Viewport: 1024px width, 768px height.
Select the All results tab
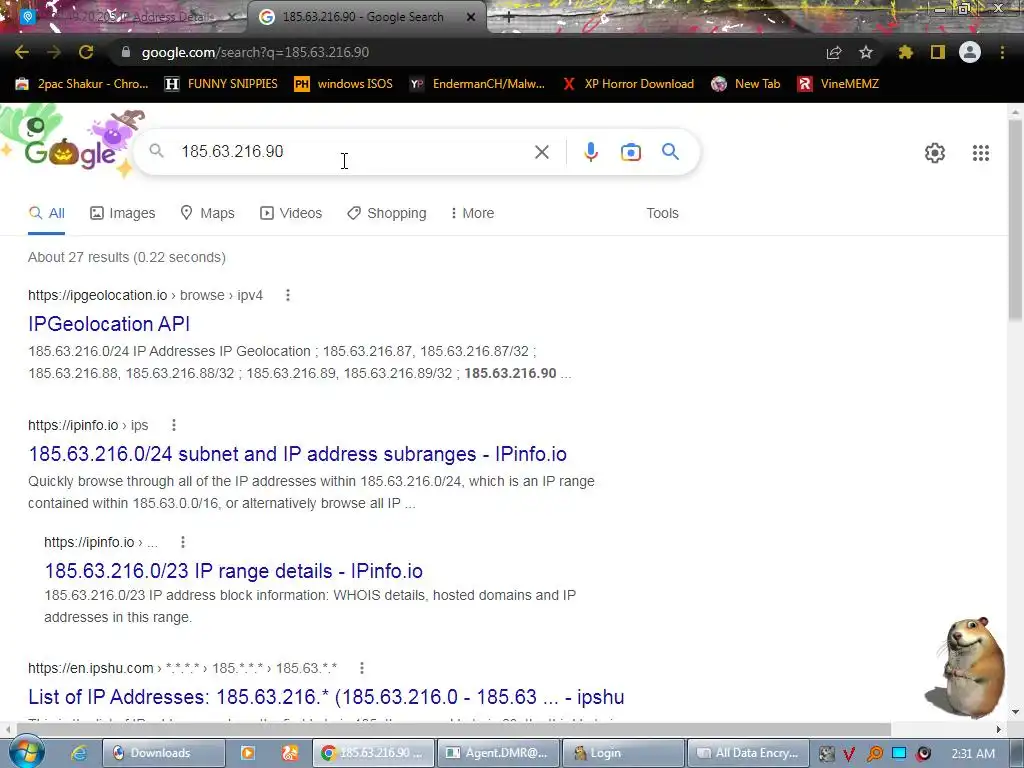(x=46, y=214)
